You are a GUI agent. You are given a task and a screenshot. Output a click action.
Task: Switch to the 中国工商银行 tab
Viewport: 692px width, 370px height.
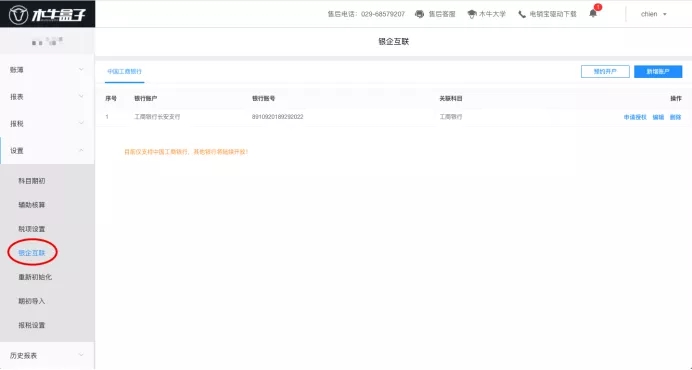124,72
